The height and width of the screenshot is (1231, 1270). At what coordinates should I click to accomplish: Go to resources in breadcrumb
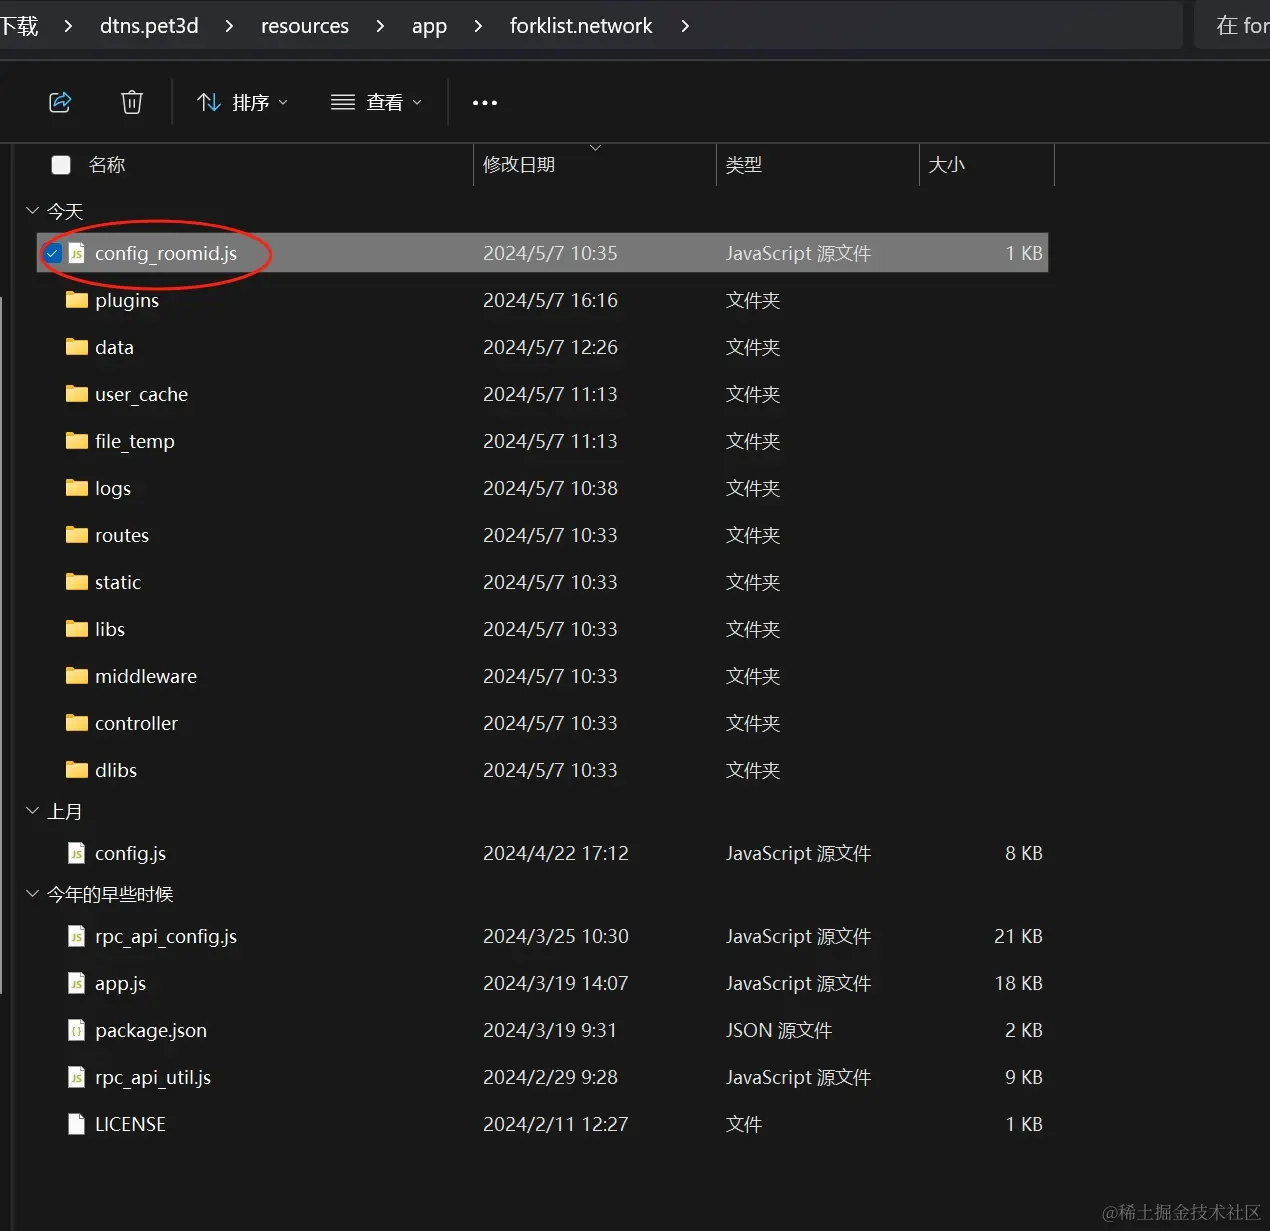305,26
